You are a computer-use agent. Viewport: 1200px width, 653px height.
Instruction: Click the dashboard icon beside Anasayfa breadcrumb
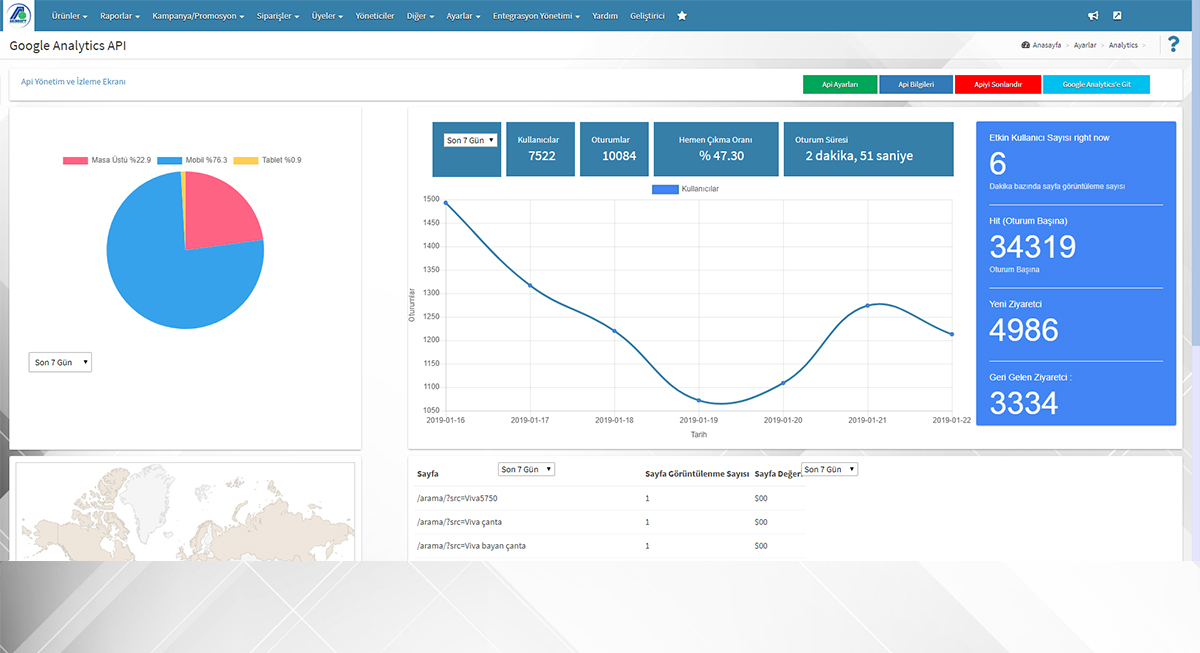click(1026, 45)
